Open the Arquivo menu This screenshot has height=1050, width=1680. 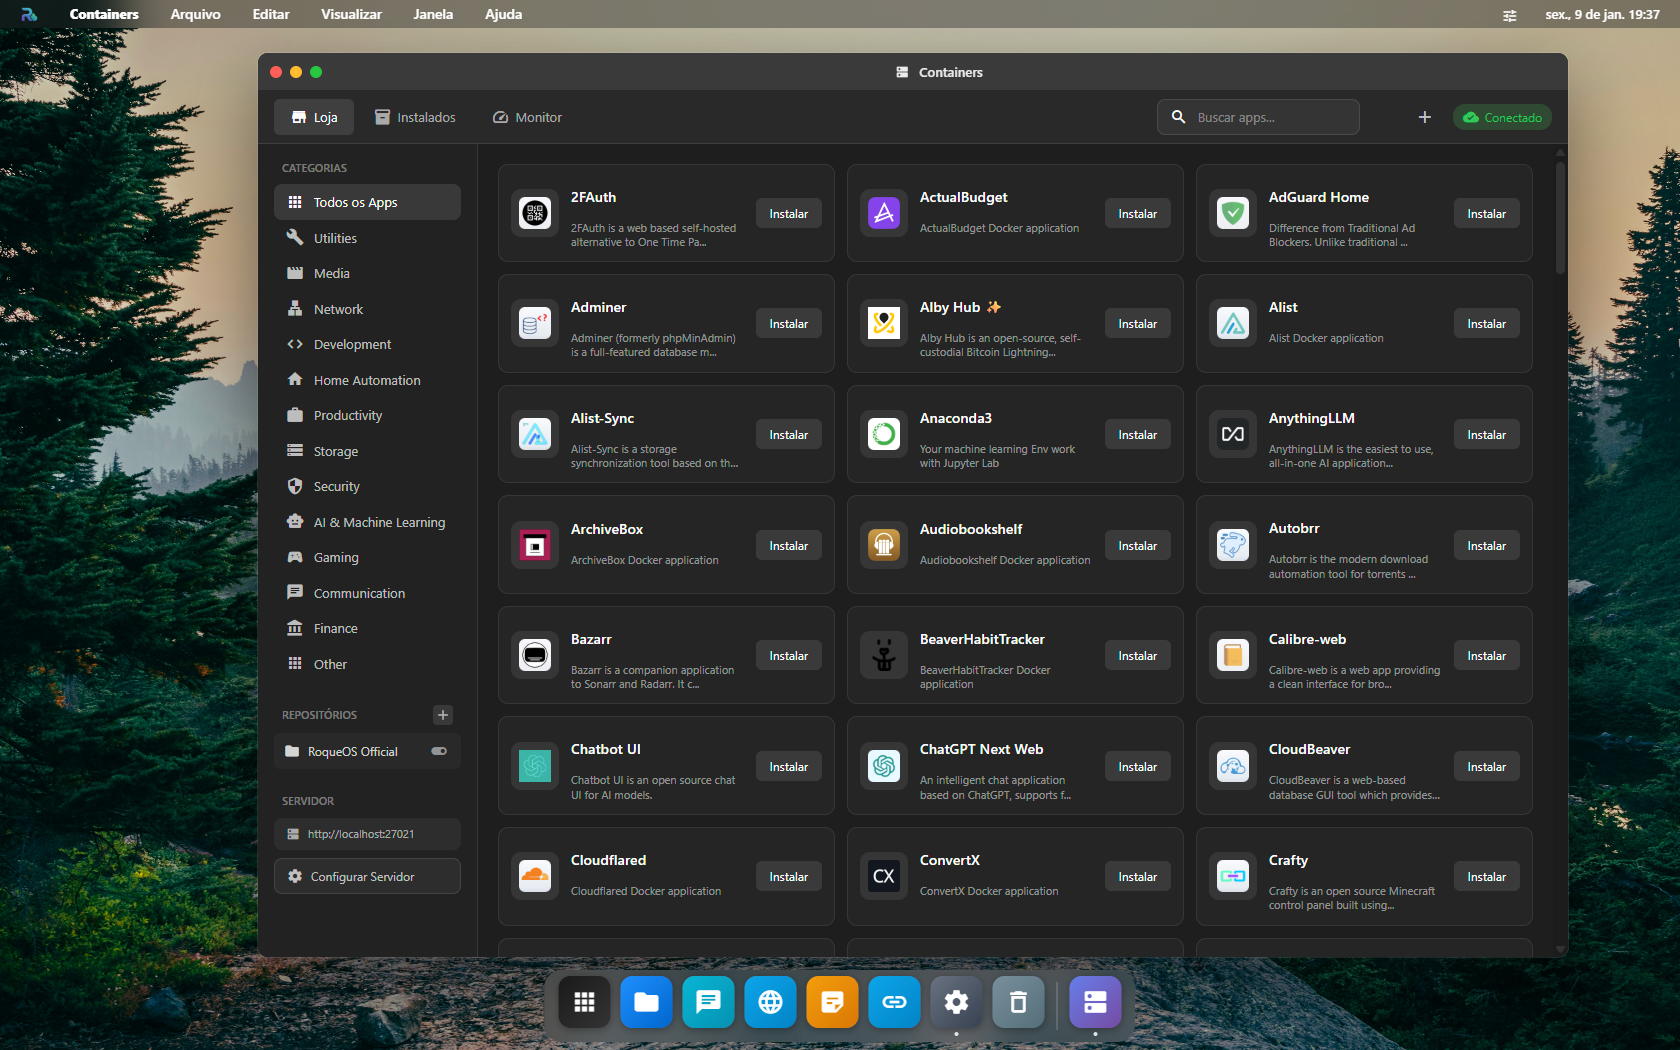[x=195, y=14]
